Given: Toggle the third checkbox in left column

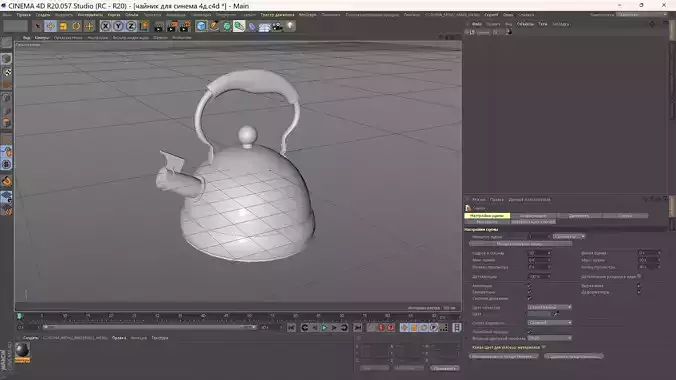Looking at the screenshot, I should coord(529,298).
